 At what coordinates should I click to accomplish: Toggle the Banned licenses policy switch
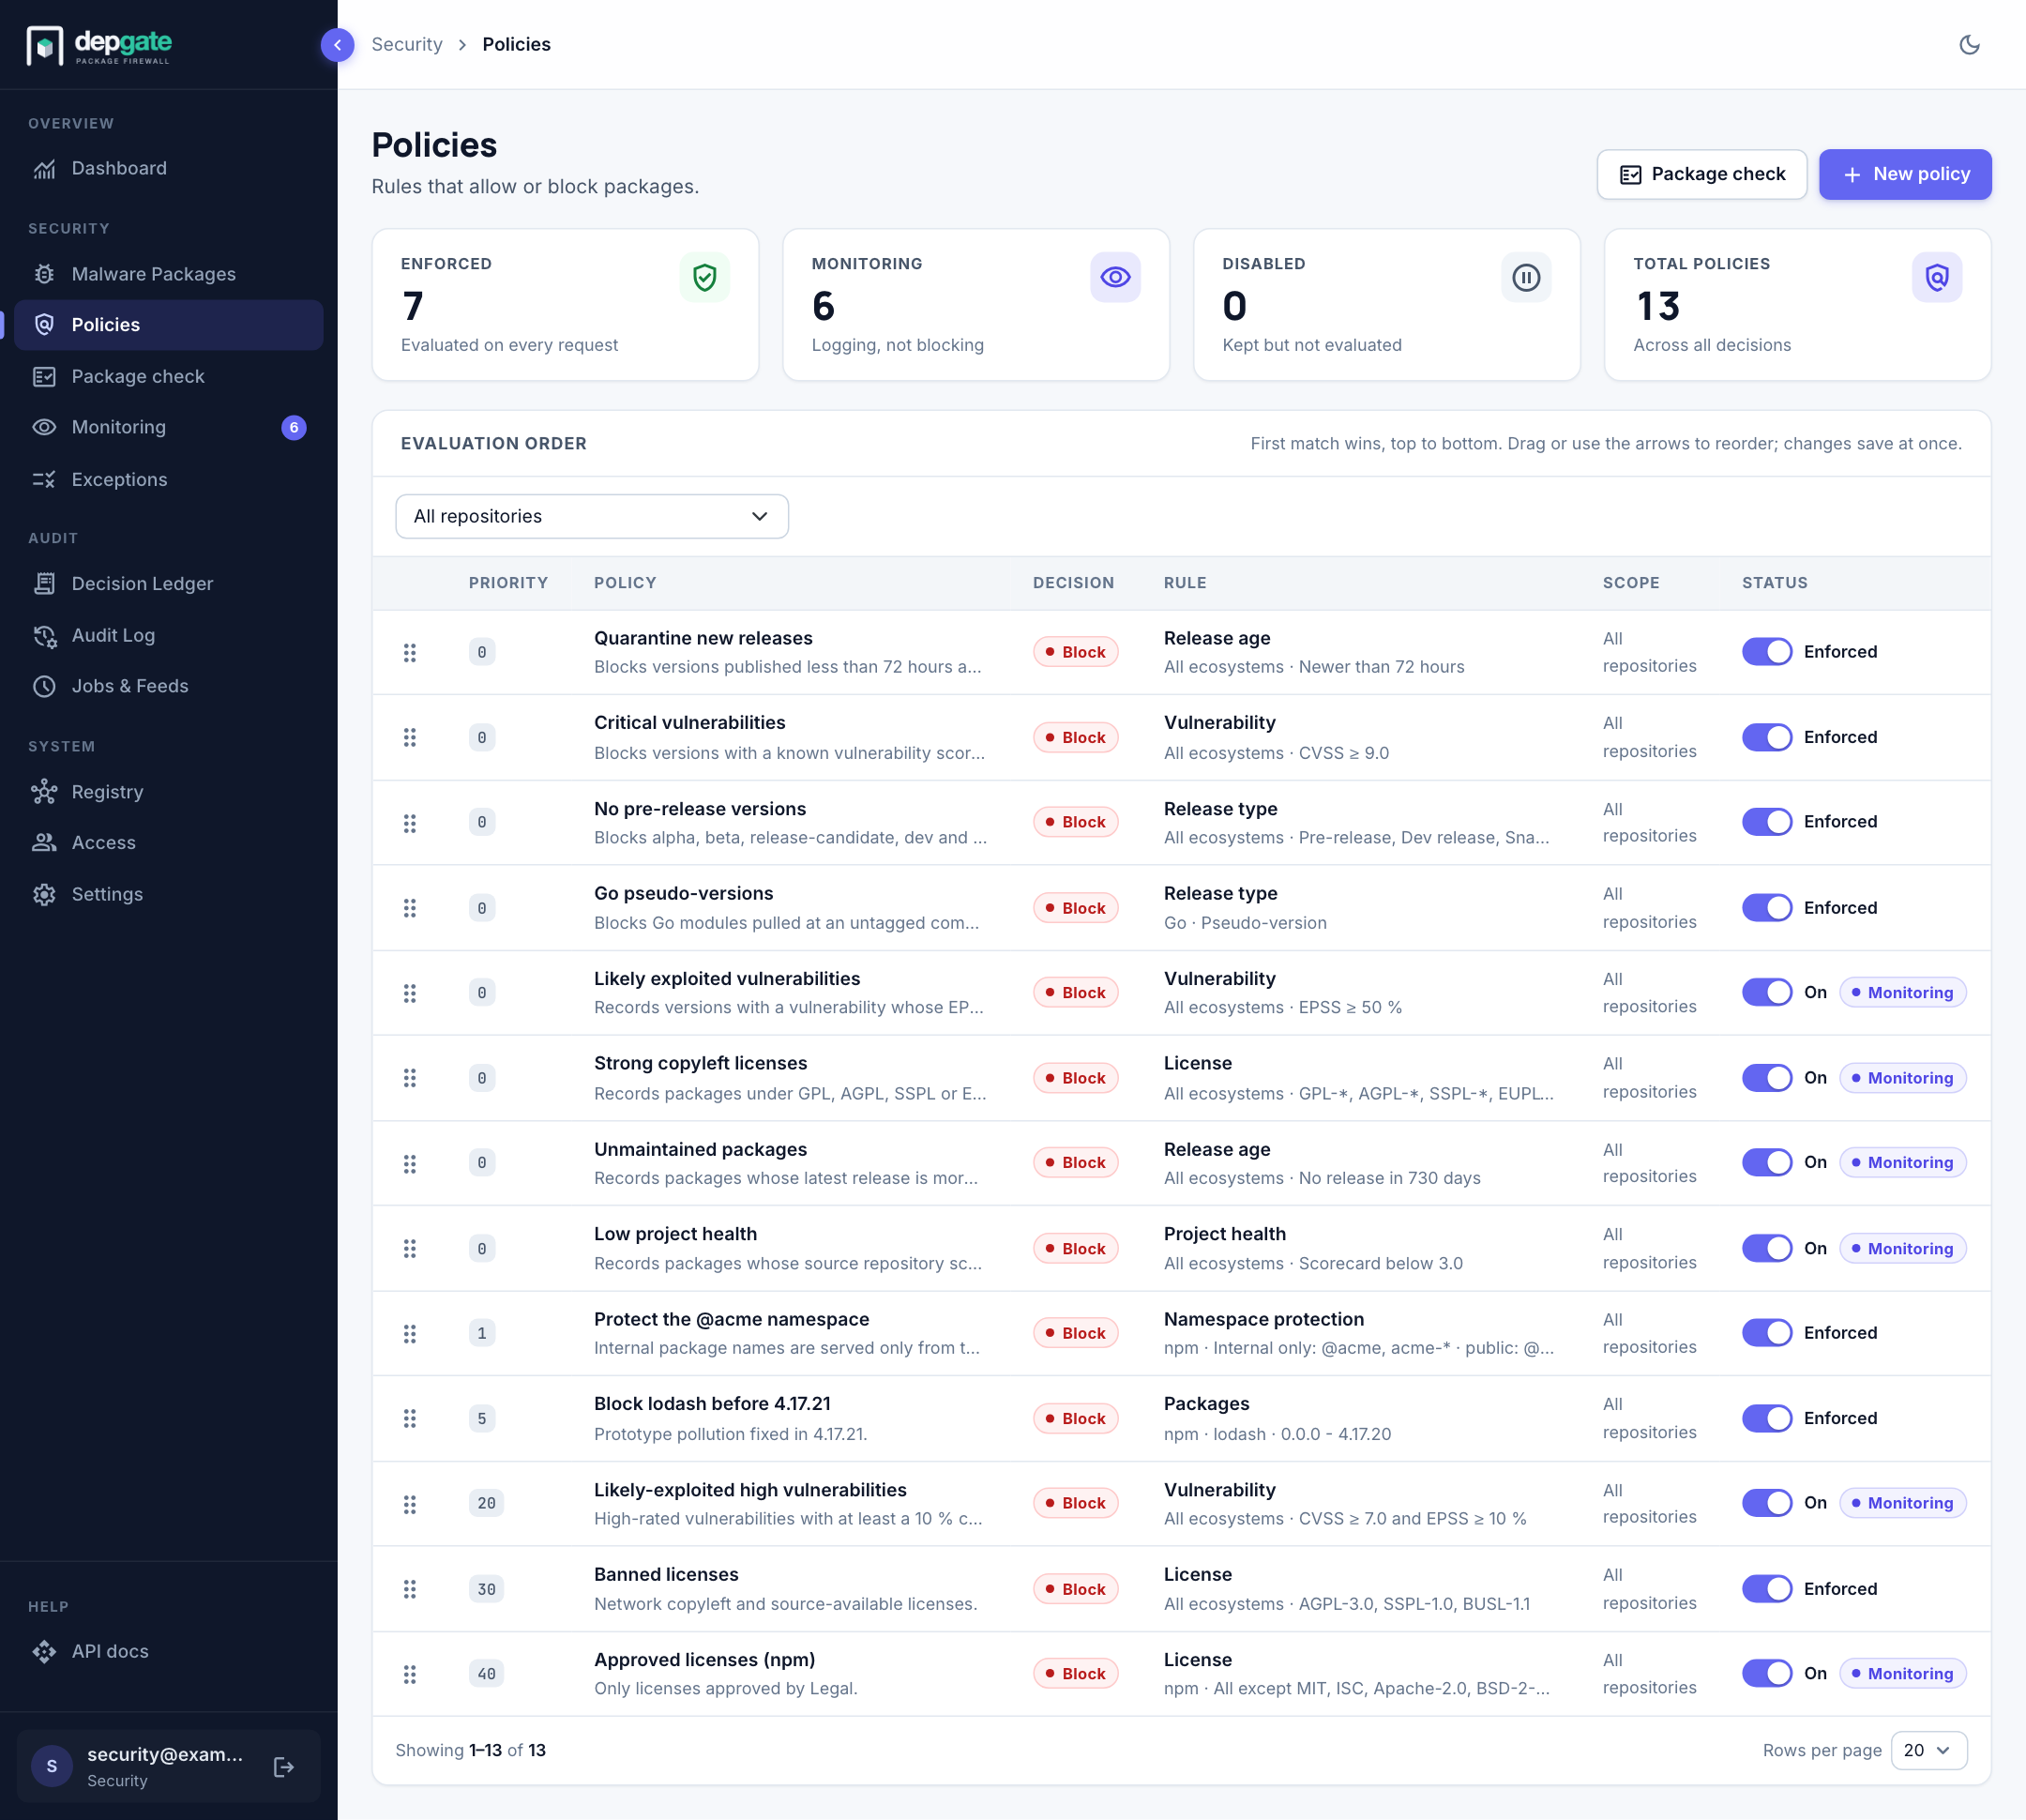[1766, 1588]
